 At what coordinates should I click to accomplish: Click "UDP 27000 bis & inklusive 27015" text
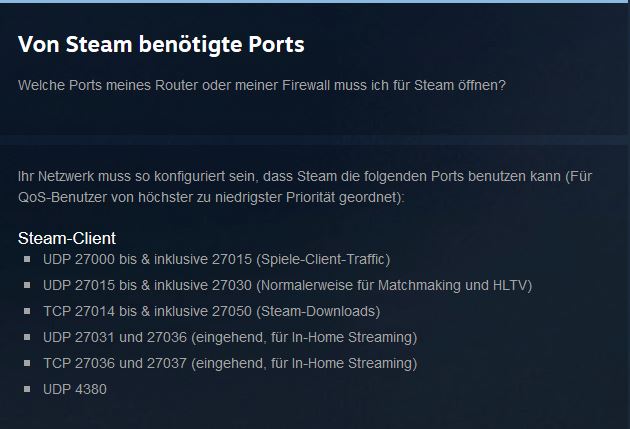pyautogui.click(x=147, y=259)
